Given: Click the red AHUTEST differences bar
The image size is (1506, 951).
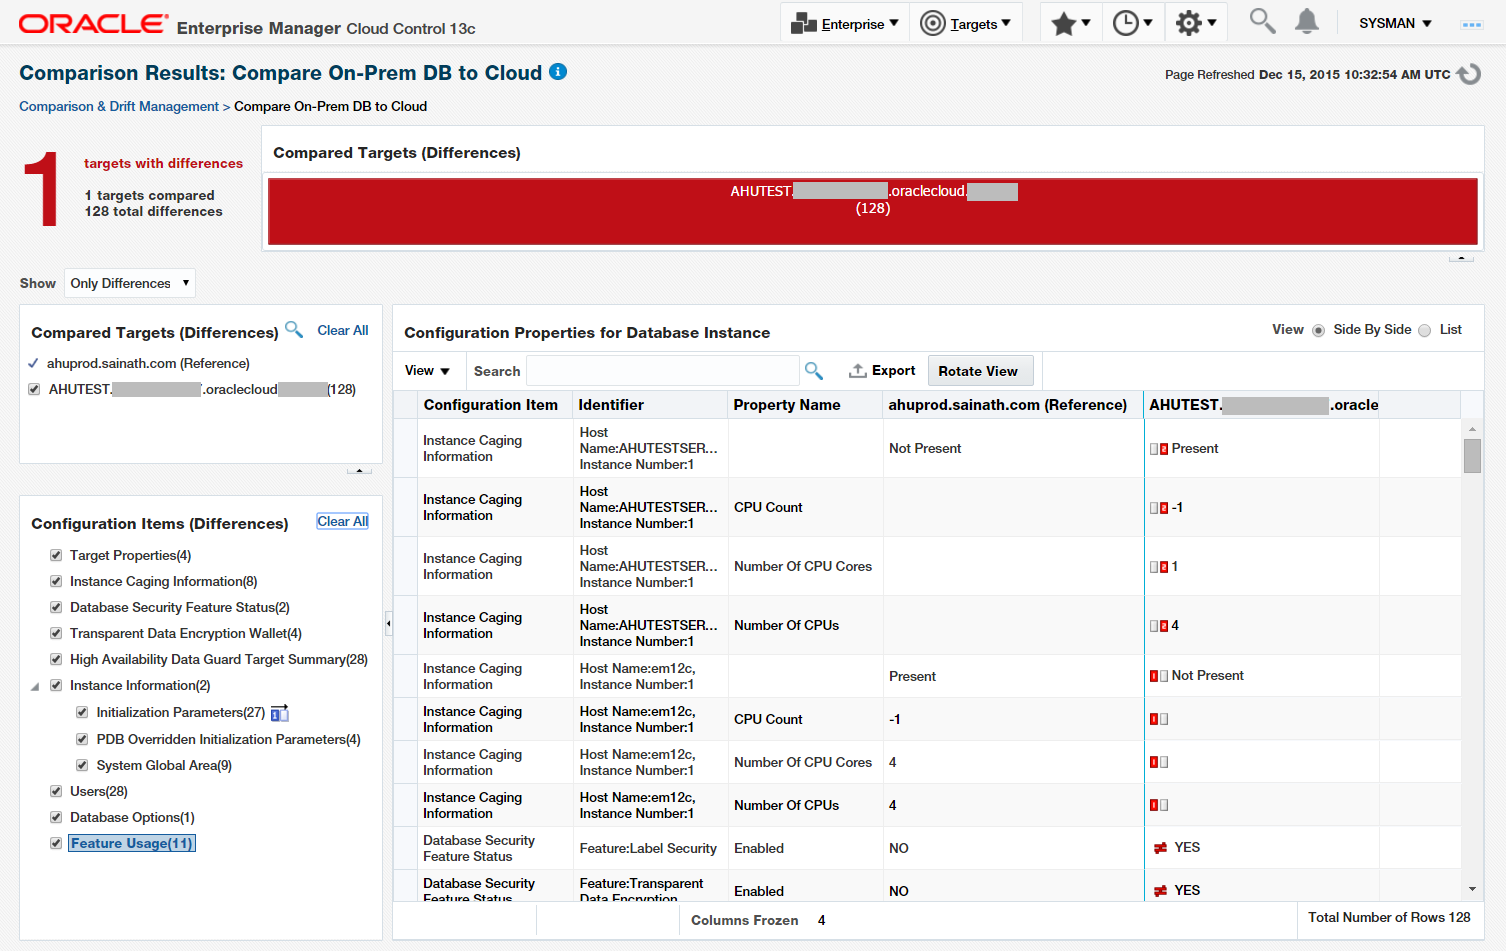Looking at the screenshot, I should (873, 211).
